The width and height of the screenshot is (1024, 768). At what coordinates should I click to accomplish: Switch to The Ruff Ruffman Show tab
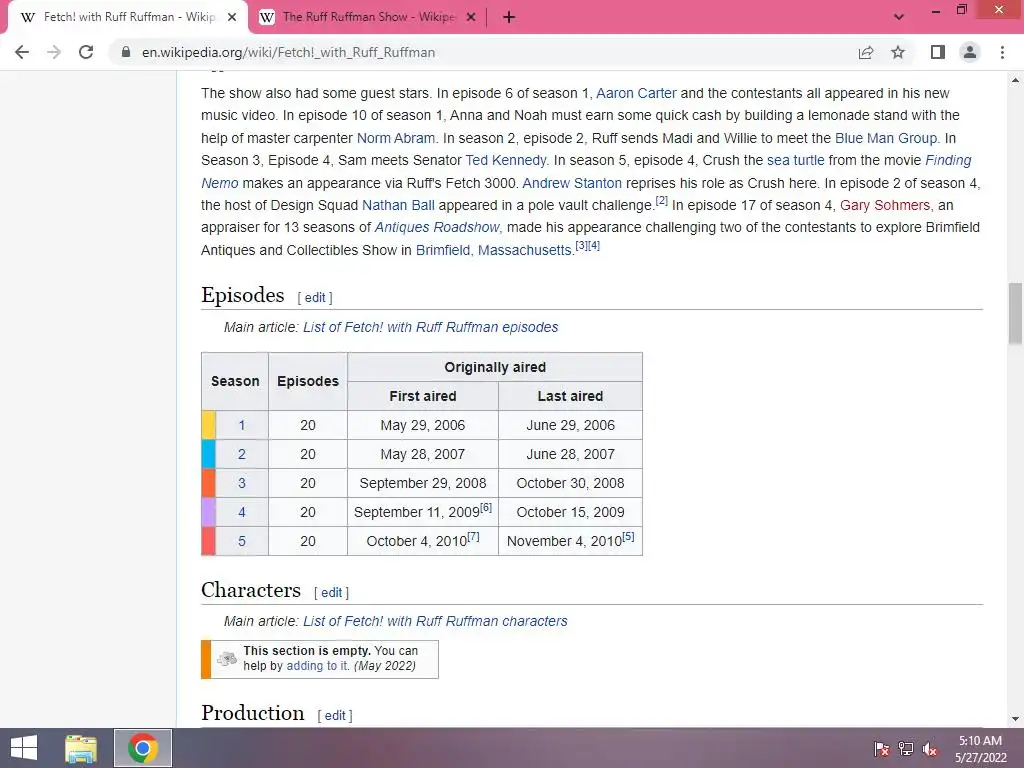368,18
